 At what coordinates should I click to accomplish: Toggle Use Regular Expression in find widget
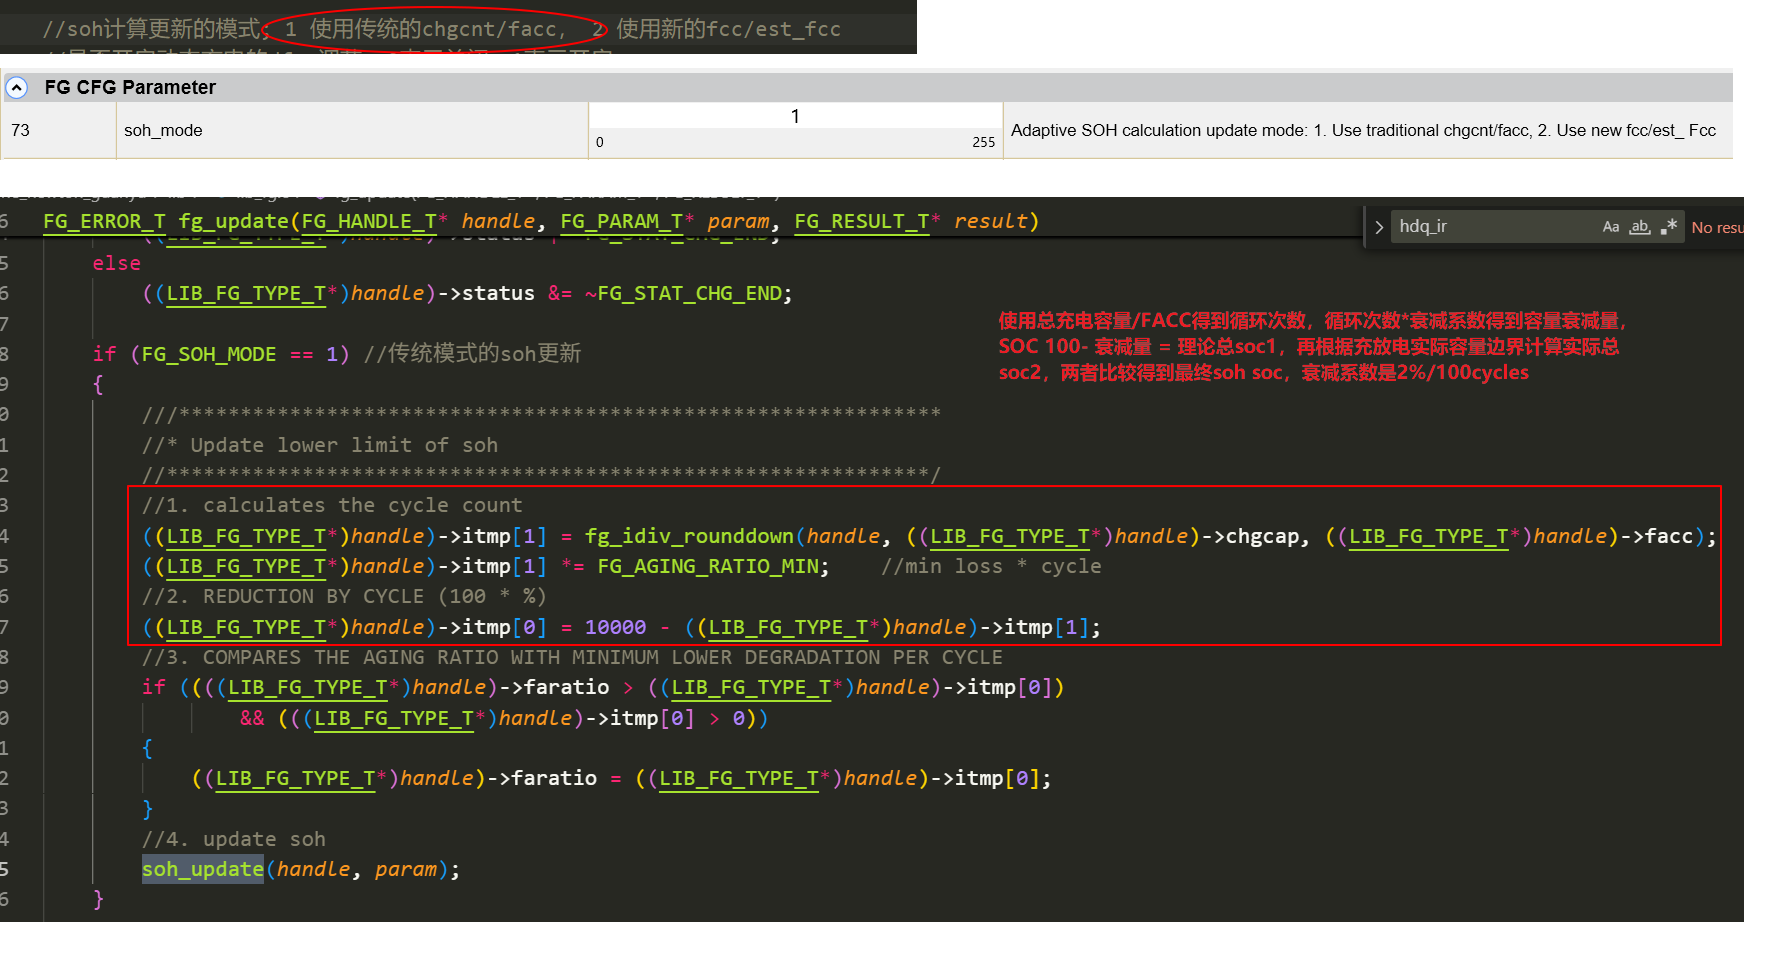point(1668,227)
